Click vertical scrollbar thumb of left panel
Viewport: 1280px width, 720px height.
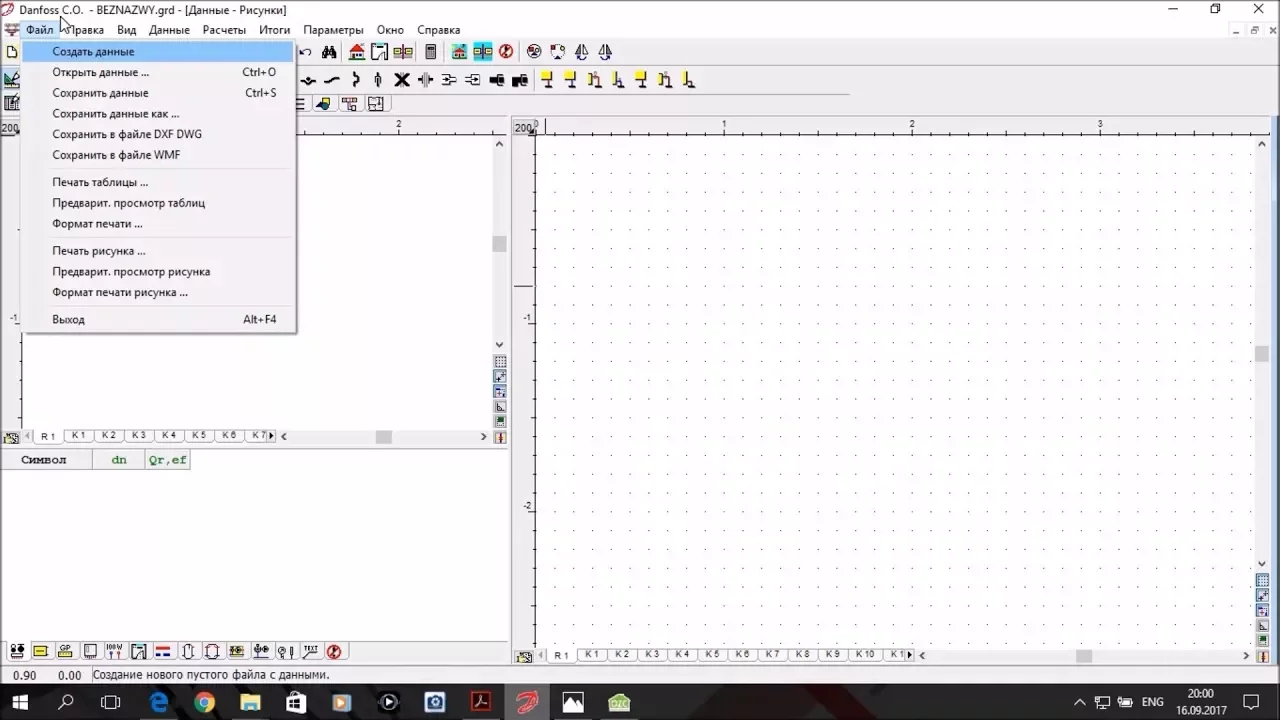tap(500, 244)
